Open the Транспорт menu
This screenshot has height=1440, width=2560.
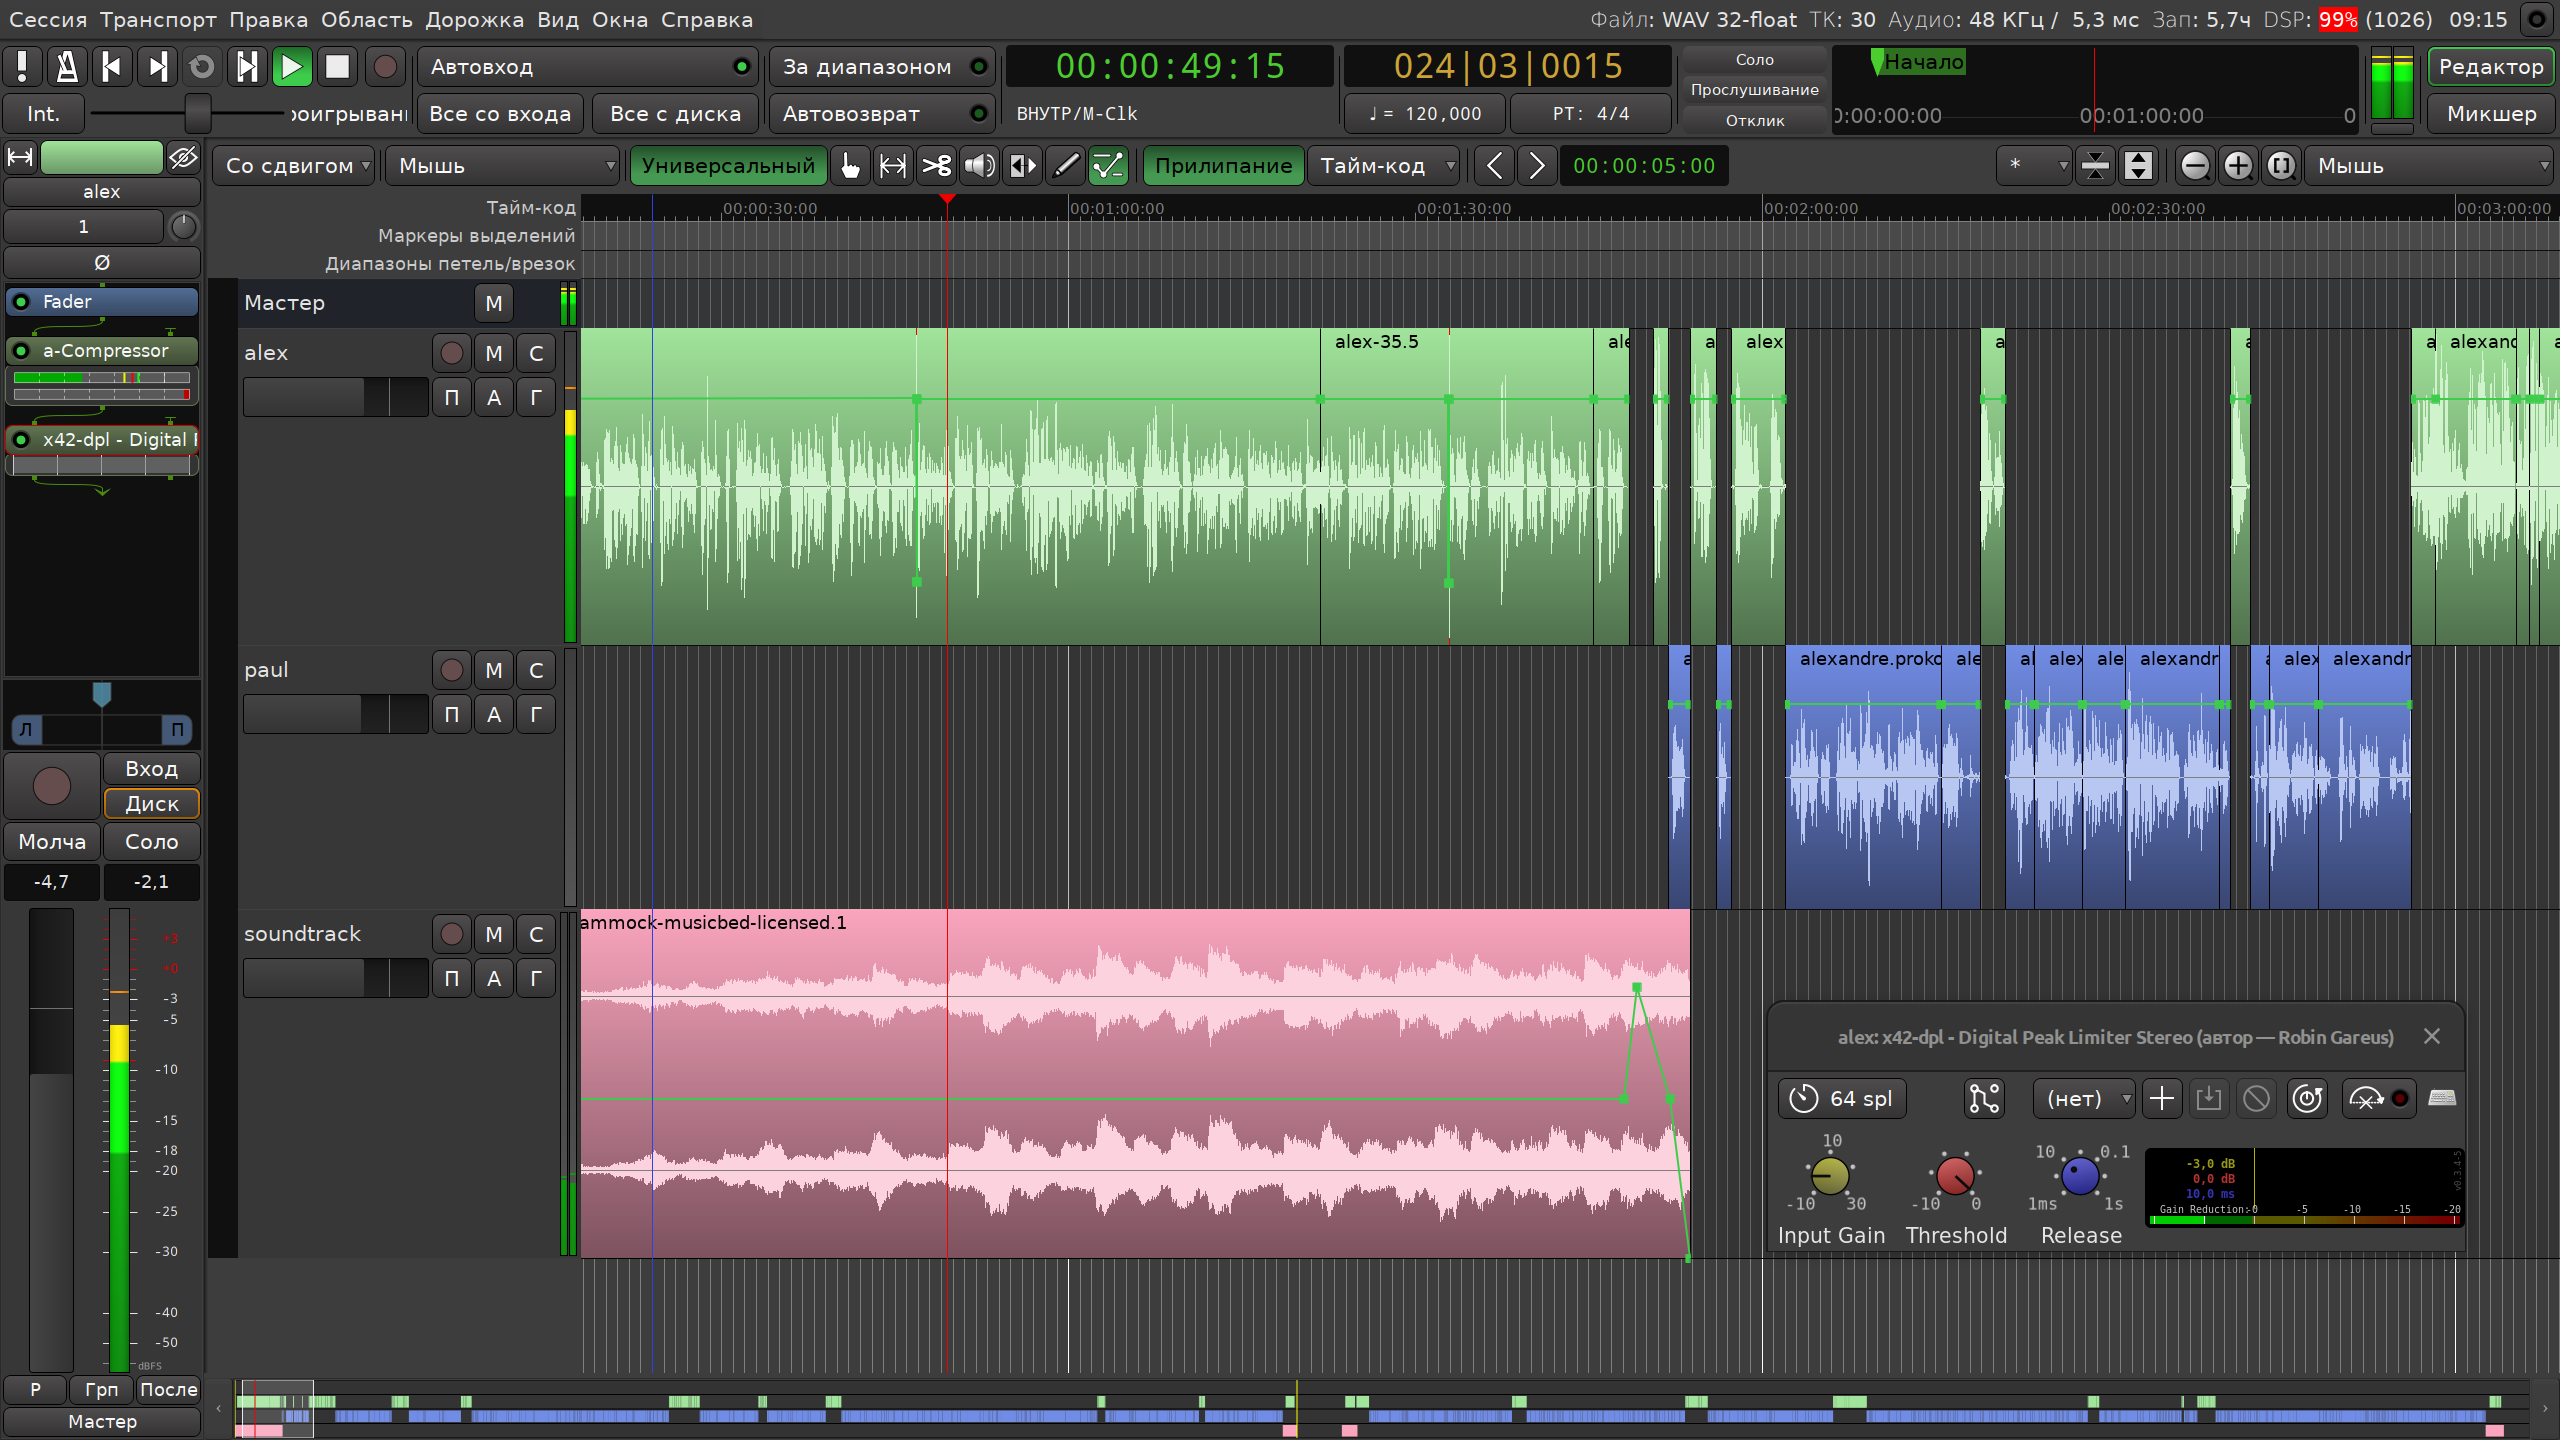(158, 20)
